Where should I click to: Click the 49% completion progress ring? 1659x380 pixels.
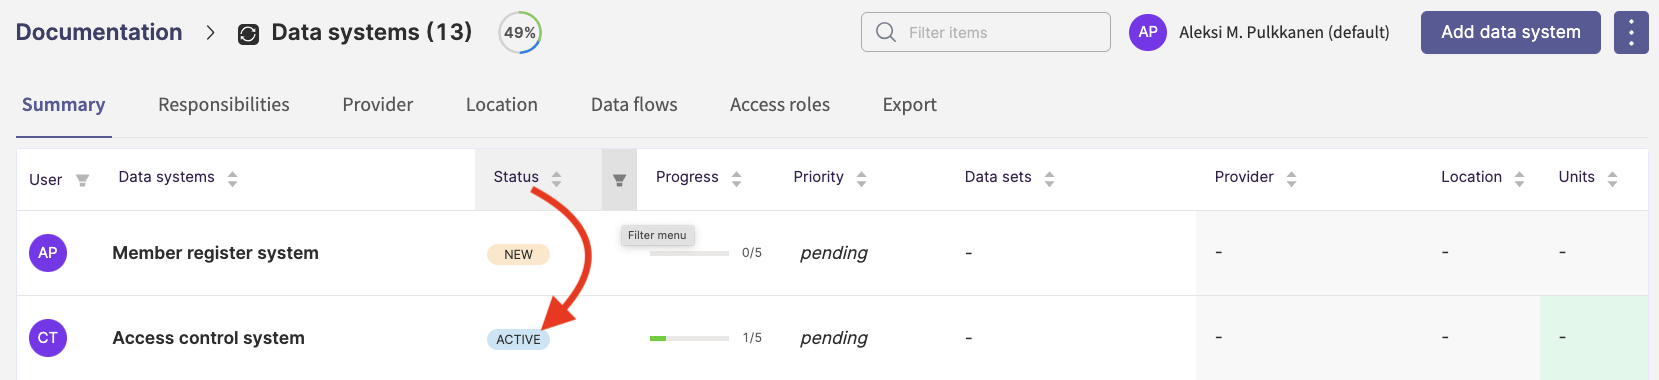pos(520,32)
